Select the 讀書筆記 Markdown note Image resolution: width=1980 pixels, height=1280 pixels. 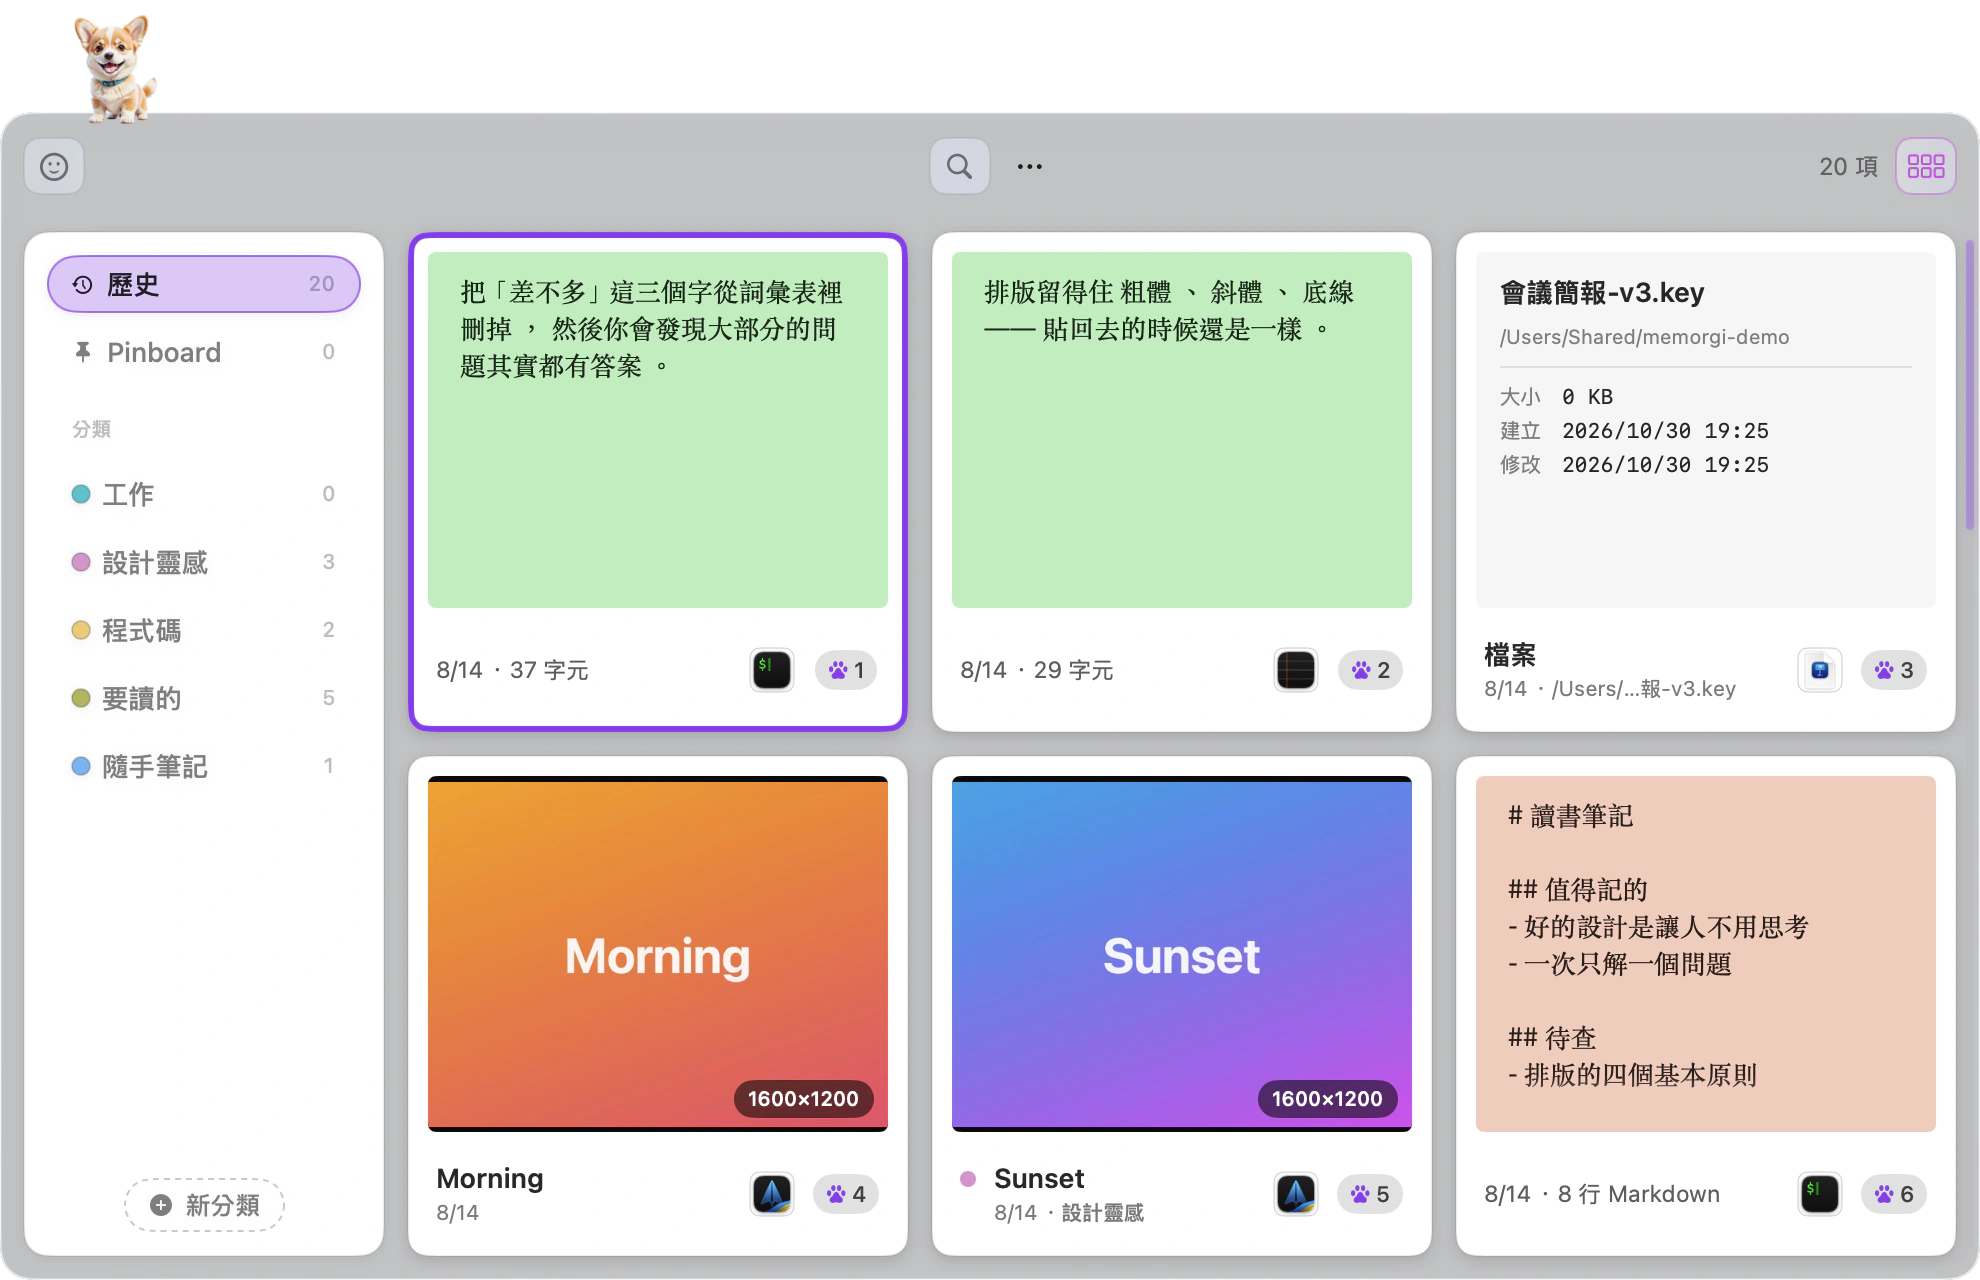click(x=1706, y=954)
